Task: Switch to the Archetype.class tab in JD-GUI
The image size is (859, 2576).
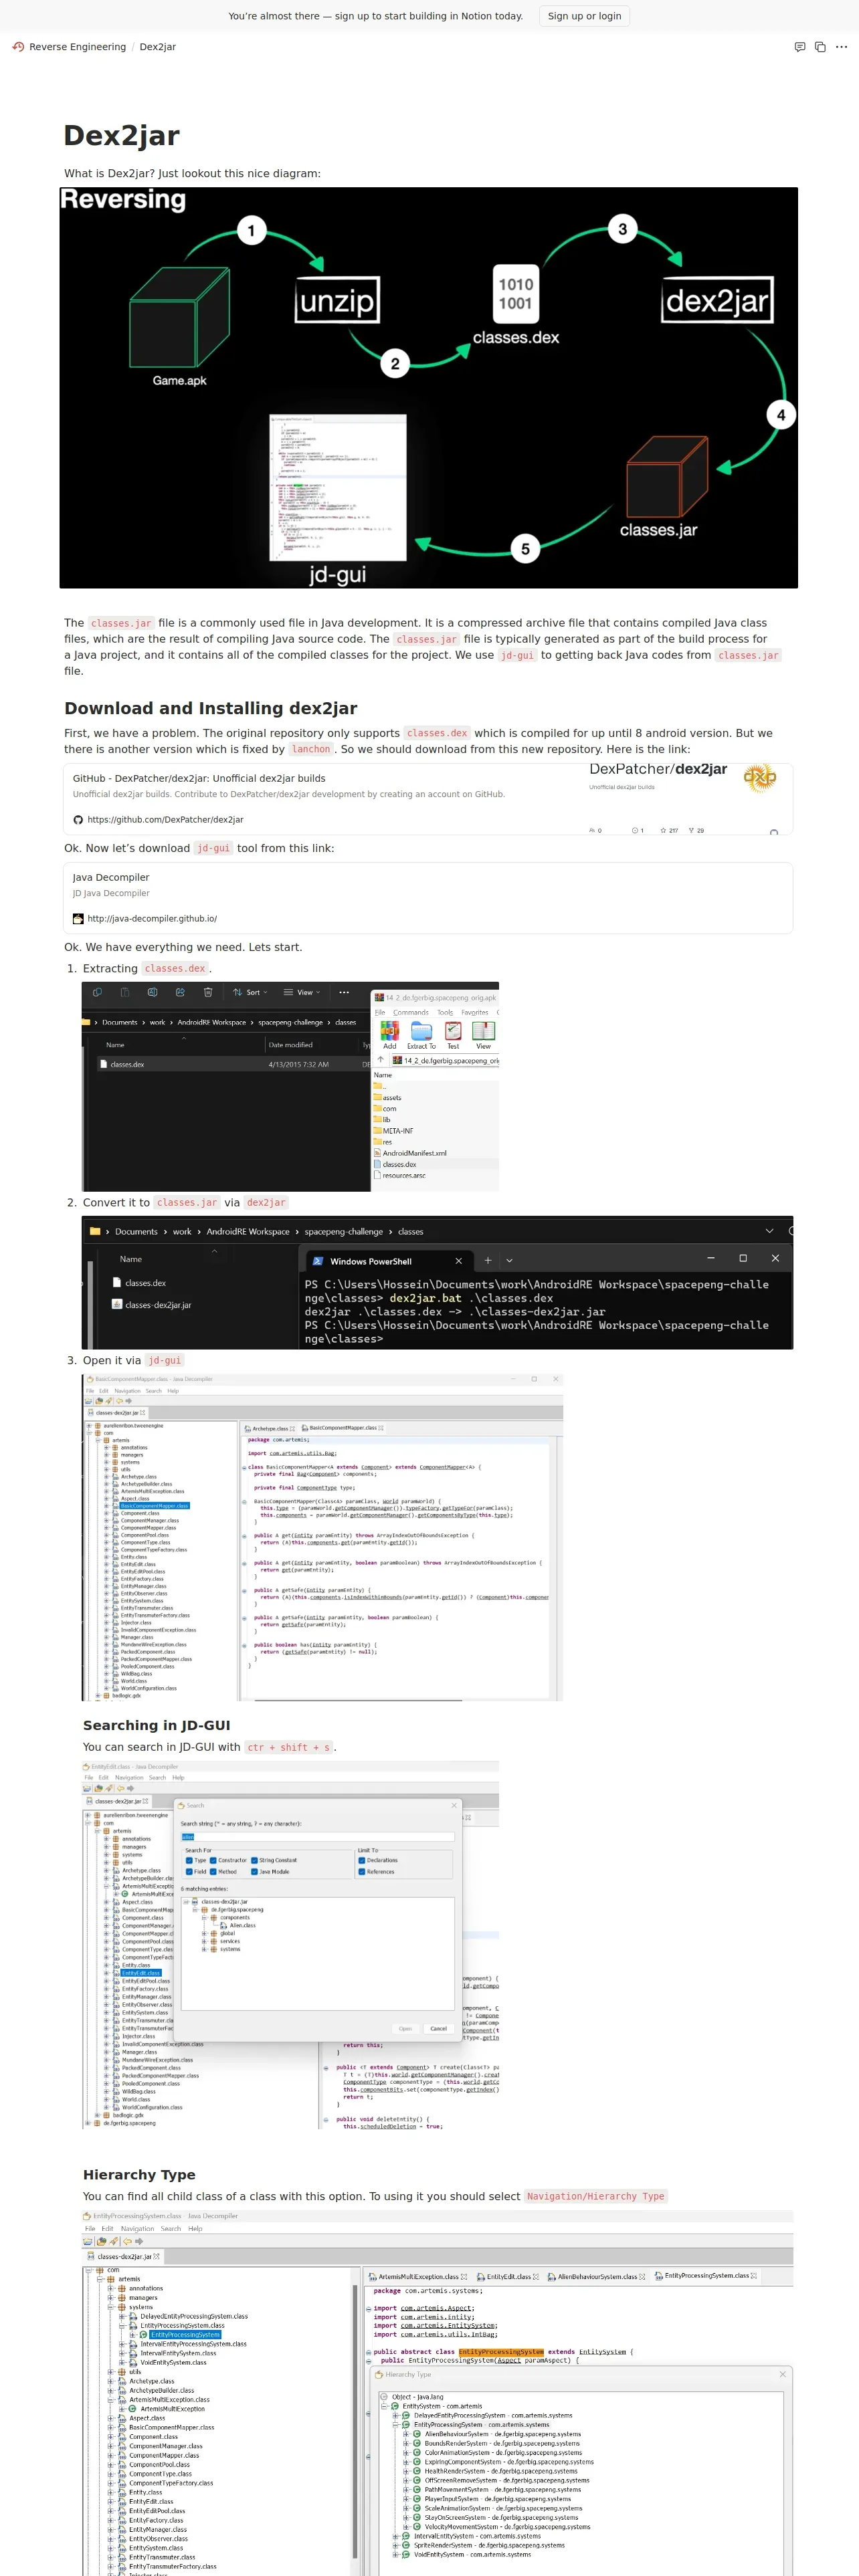Action: point(269,1428)
